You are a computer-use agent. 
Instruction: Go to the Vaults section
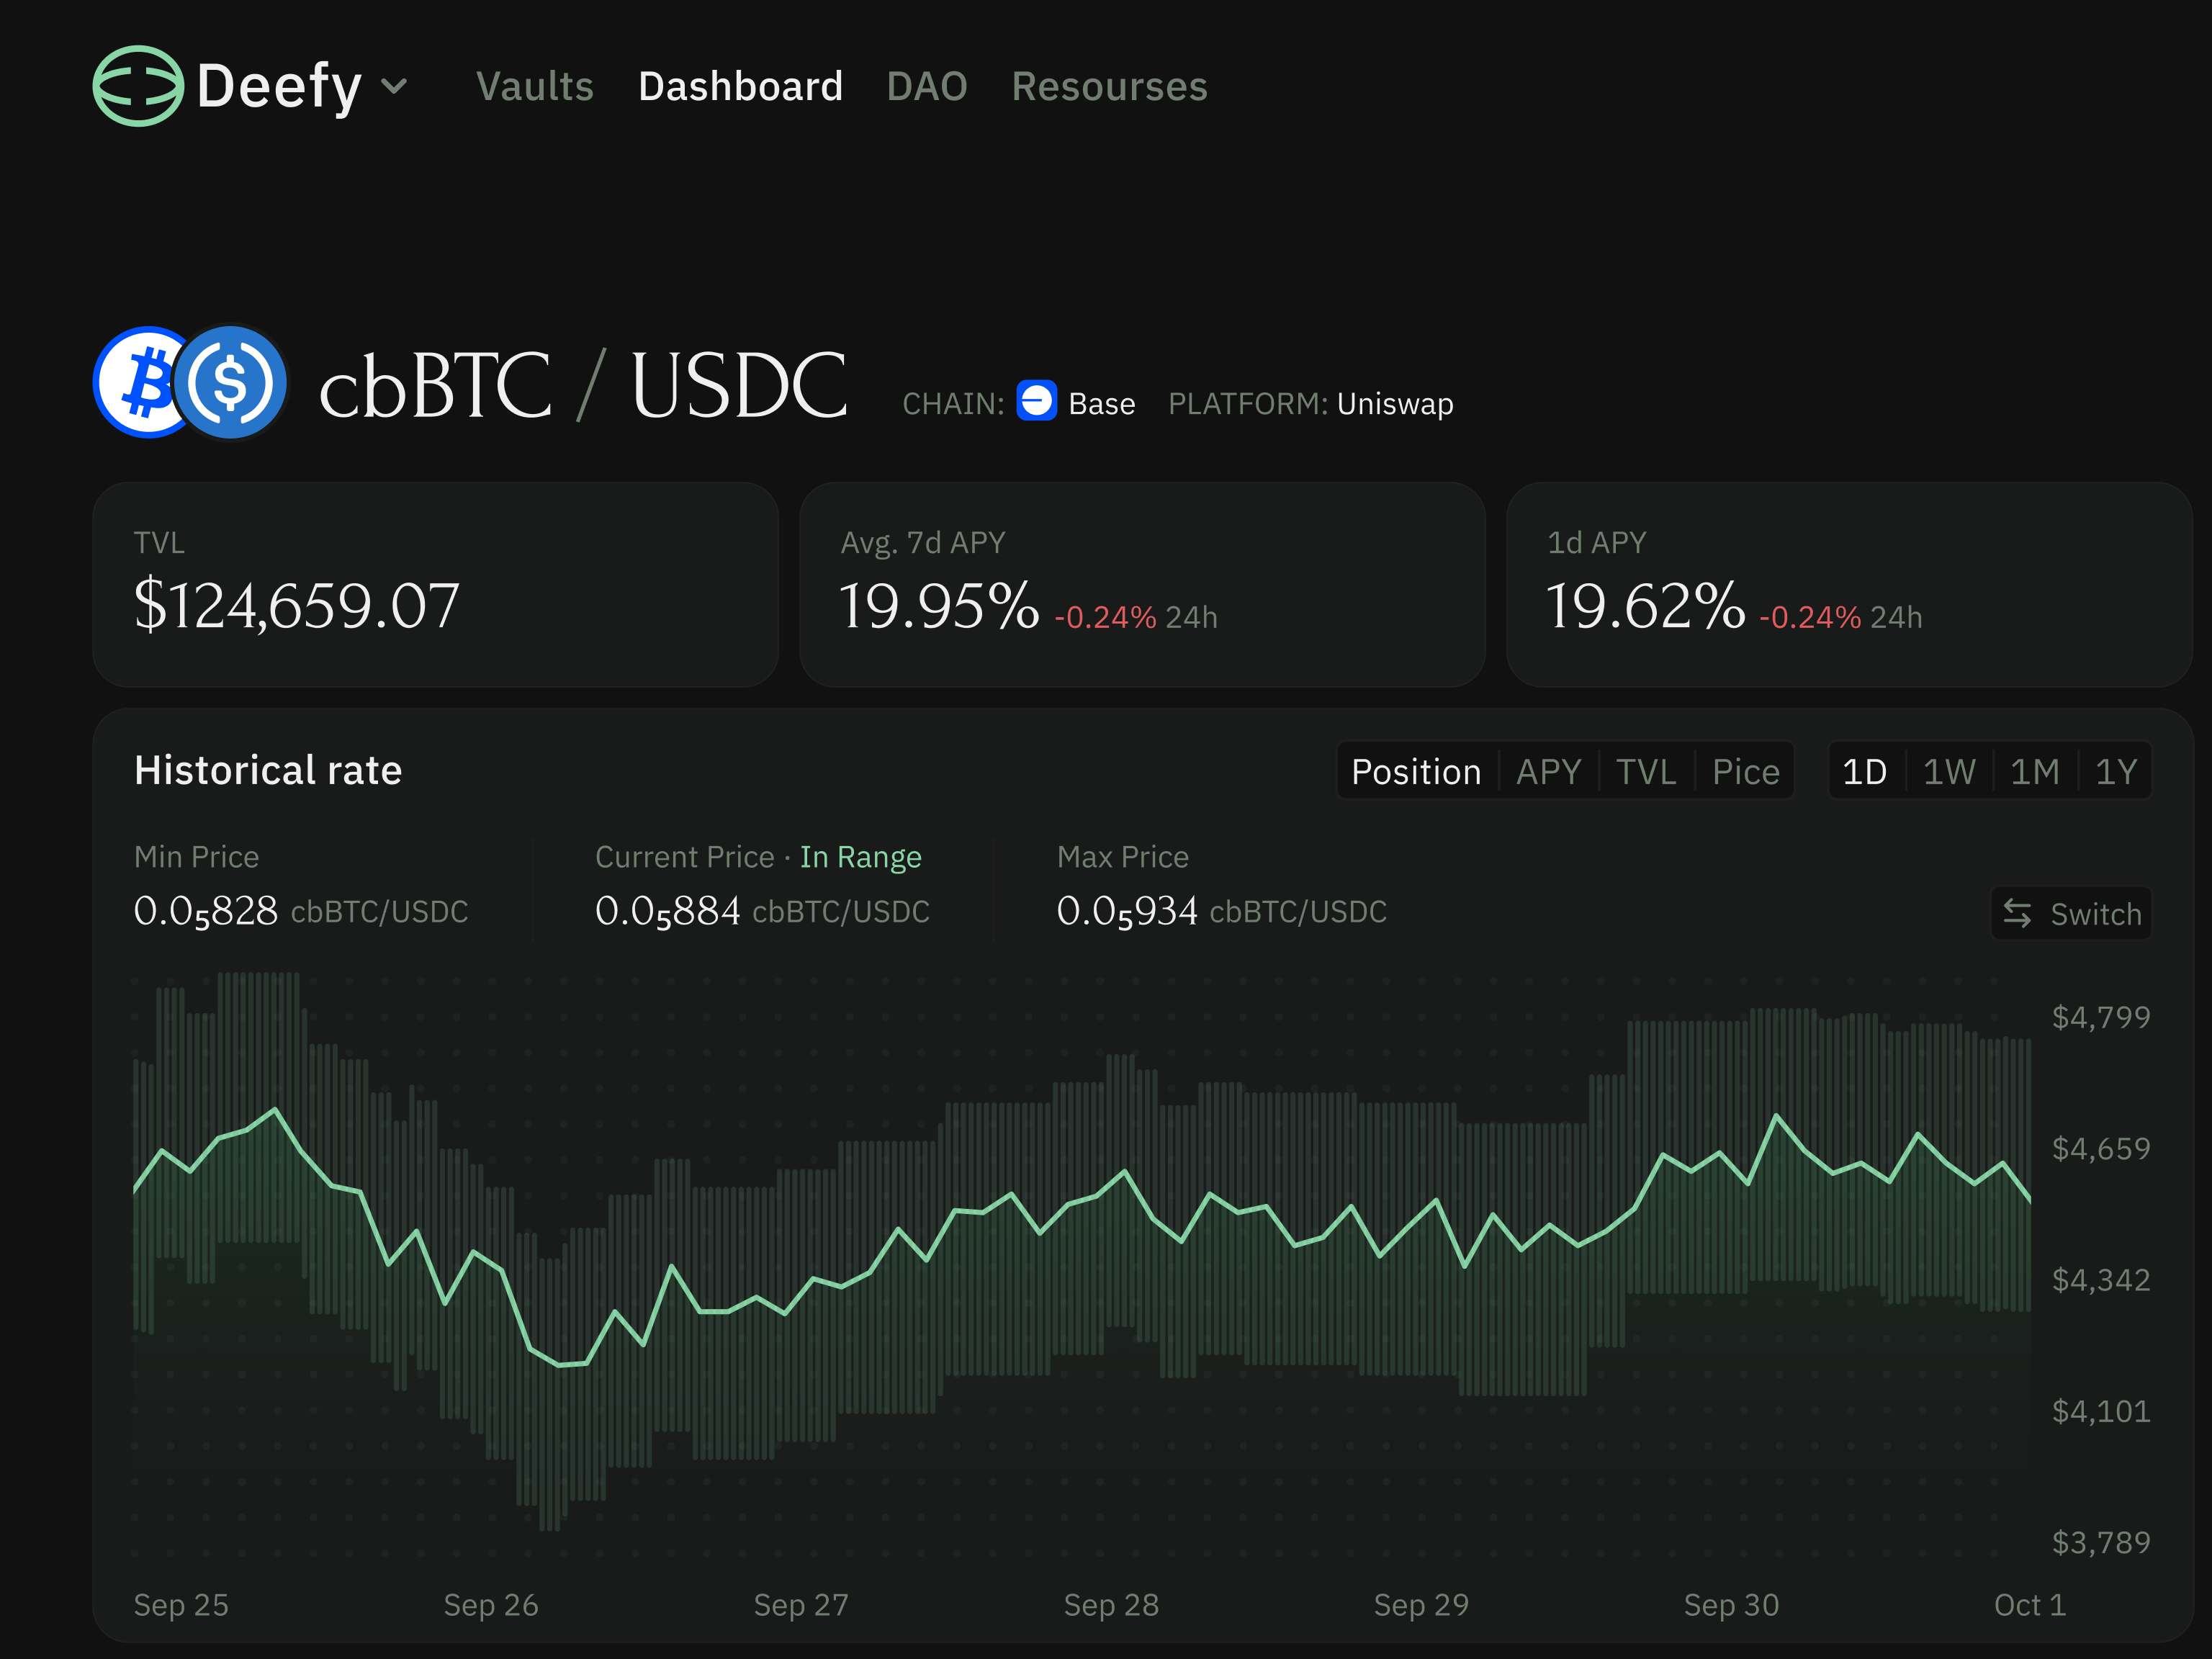click(535, 87)
